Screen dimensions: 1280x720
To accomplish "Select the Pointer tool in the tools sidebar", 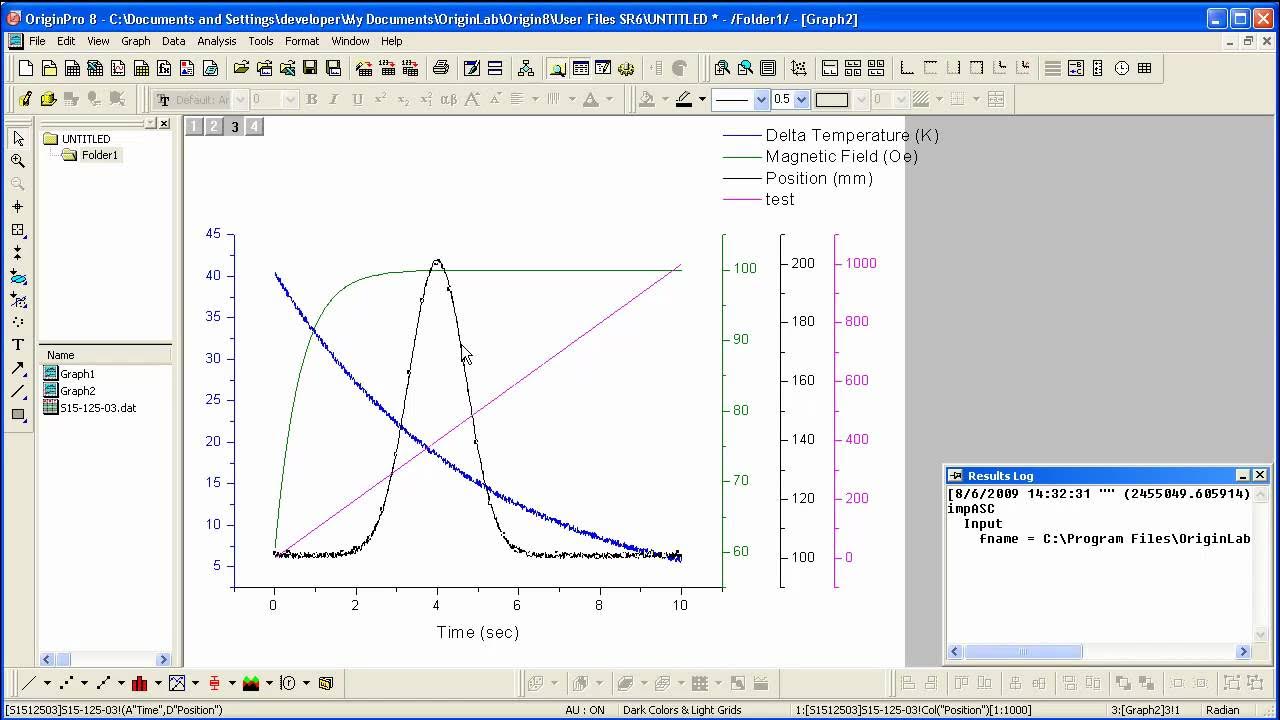I will 18,138.
